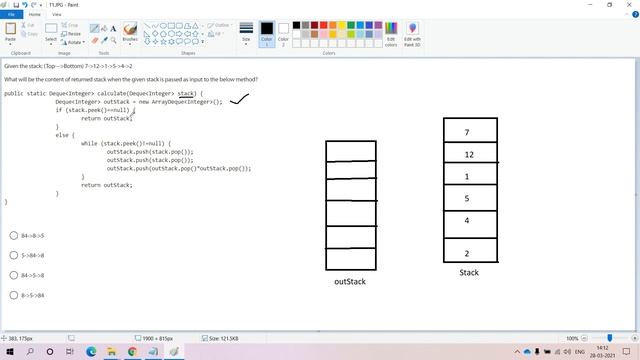The image size is (640, 360).
Task: Undo the last action in the title bar
Action: [x=25, y=5]
